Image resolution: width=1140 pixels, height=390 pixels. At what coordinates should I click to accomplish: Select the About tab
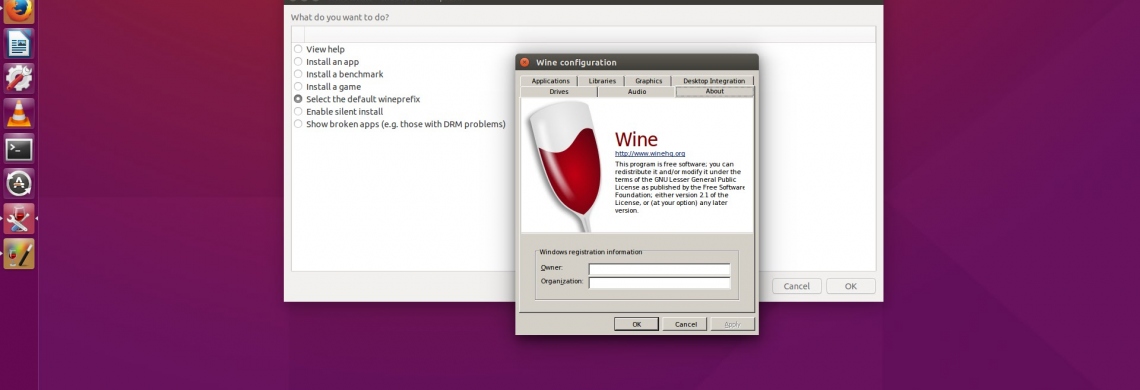[x=715, y=92]
